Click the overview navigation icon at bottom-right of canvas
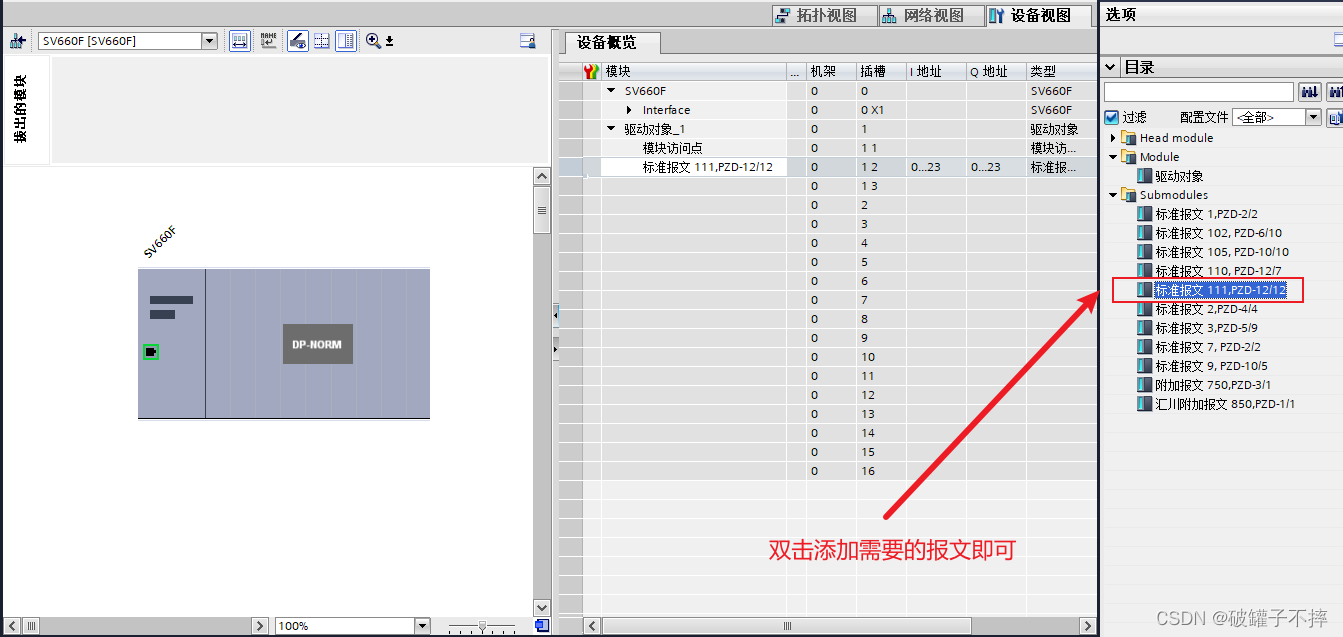Screen dimensions: 1343x637 [x=541, y=625]
